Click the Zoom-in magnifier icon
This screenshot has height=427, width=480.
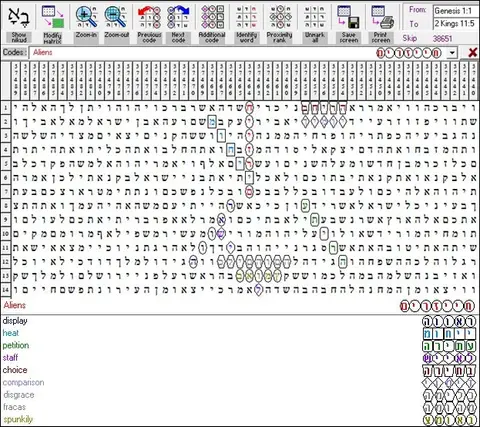tap(86, 17)
